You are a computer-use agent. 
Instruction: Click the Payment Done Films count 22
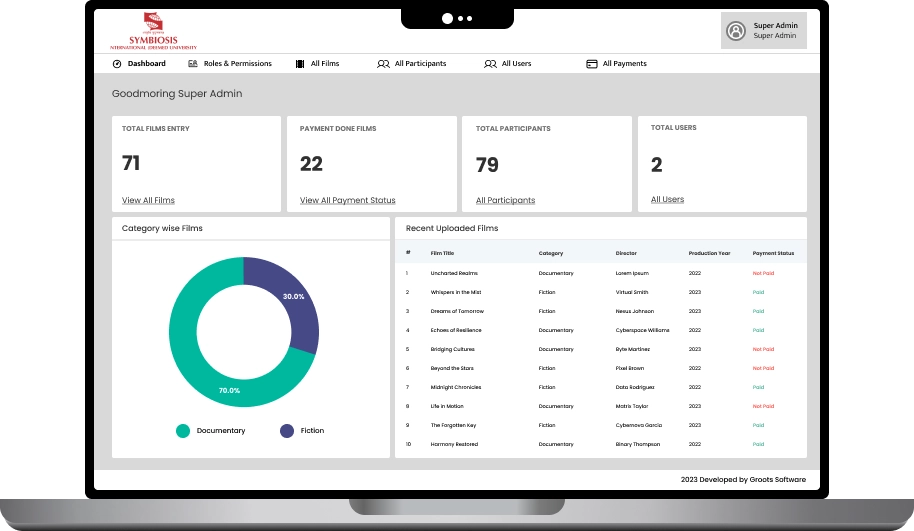311,164
